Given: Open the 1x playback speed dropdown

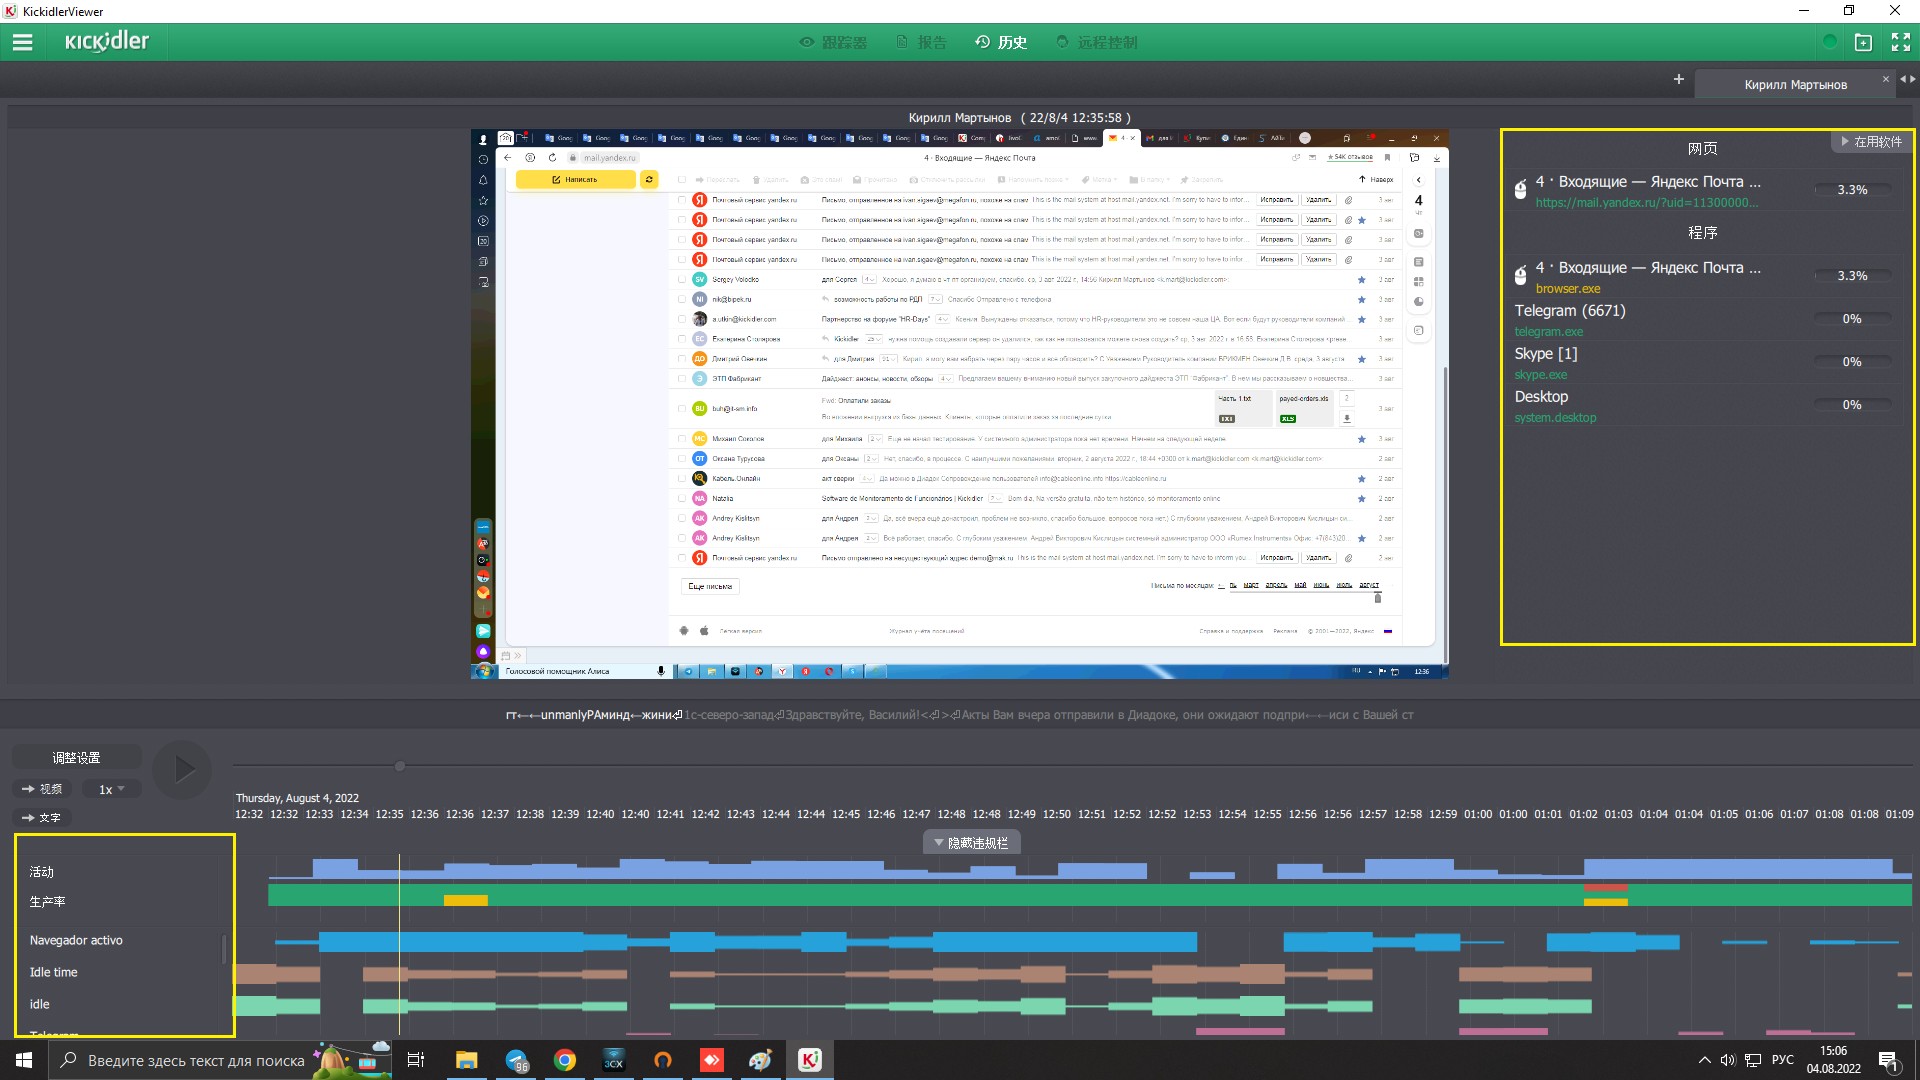Looking at the screenshot, I should click(x=111, y=789).
